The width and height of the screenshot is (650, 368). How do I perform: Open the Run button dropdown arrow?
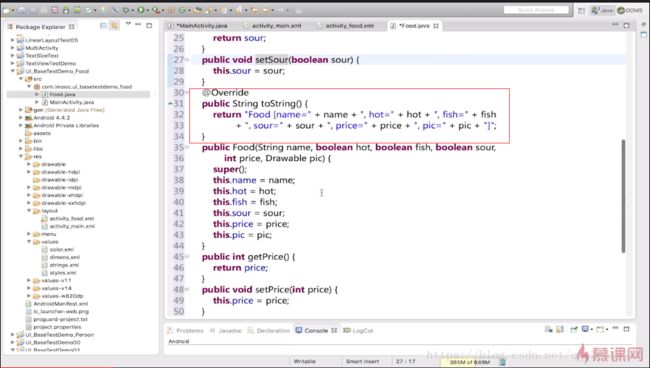click(148, 10)
